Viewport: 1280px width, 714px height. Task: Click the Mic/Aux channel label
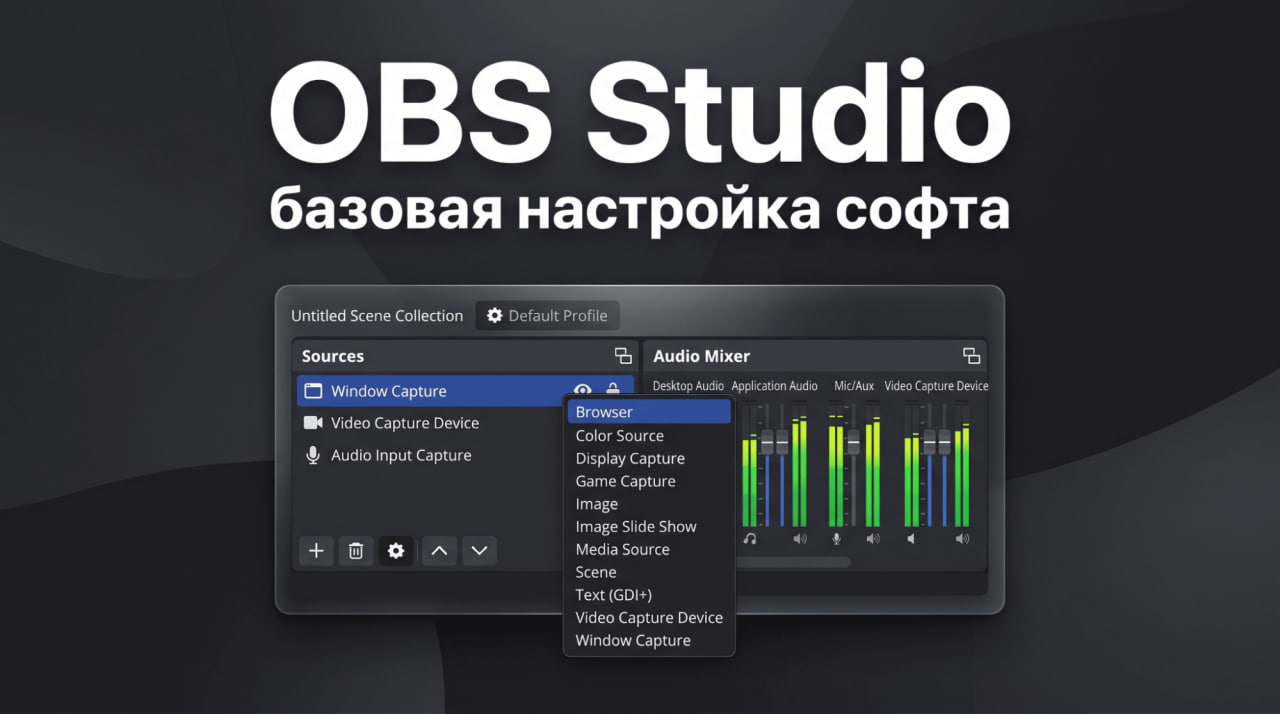tap(854, 386)
